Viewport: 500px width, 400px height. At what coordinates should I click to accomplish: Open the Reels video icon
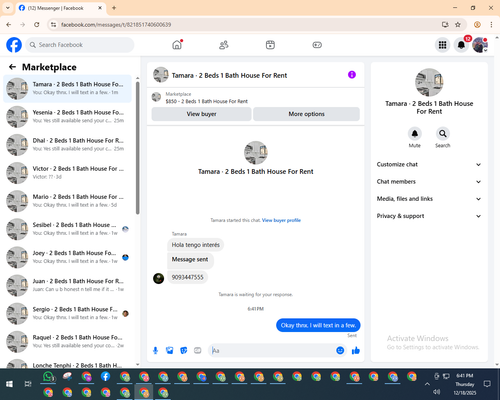[x=270, y=45]
